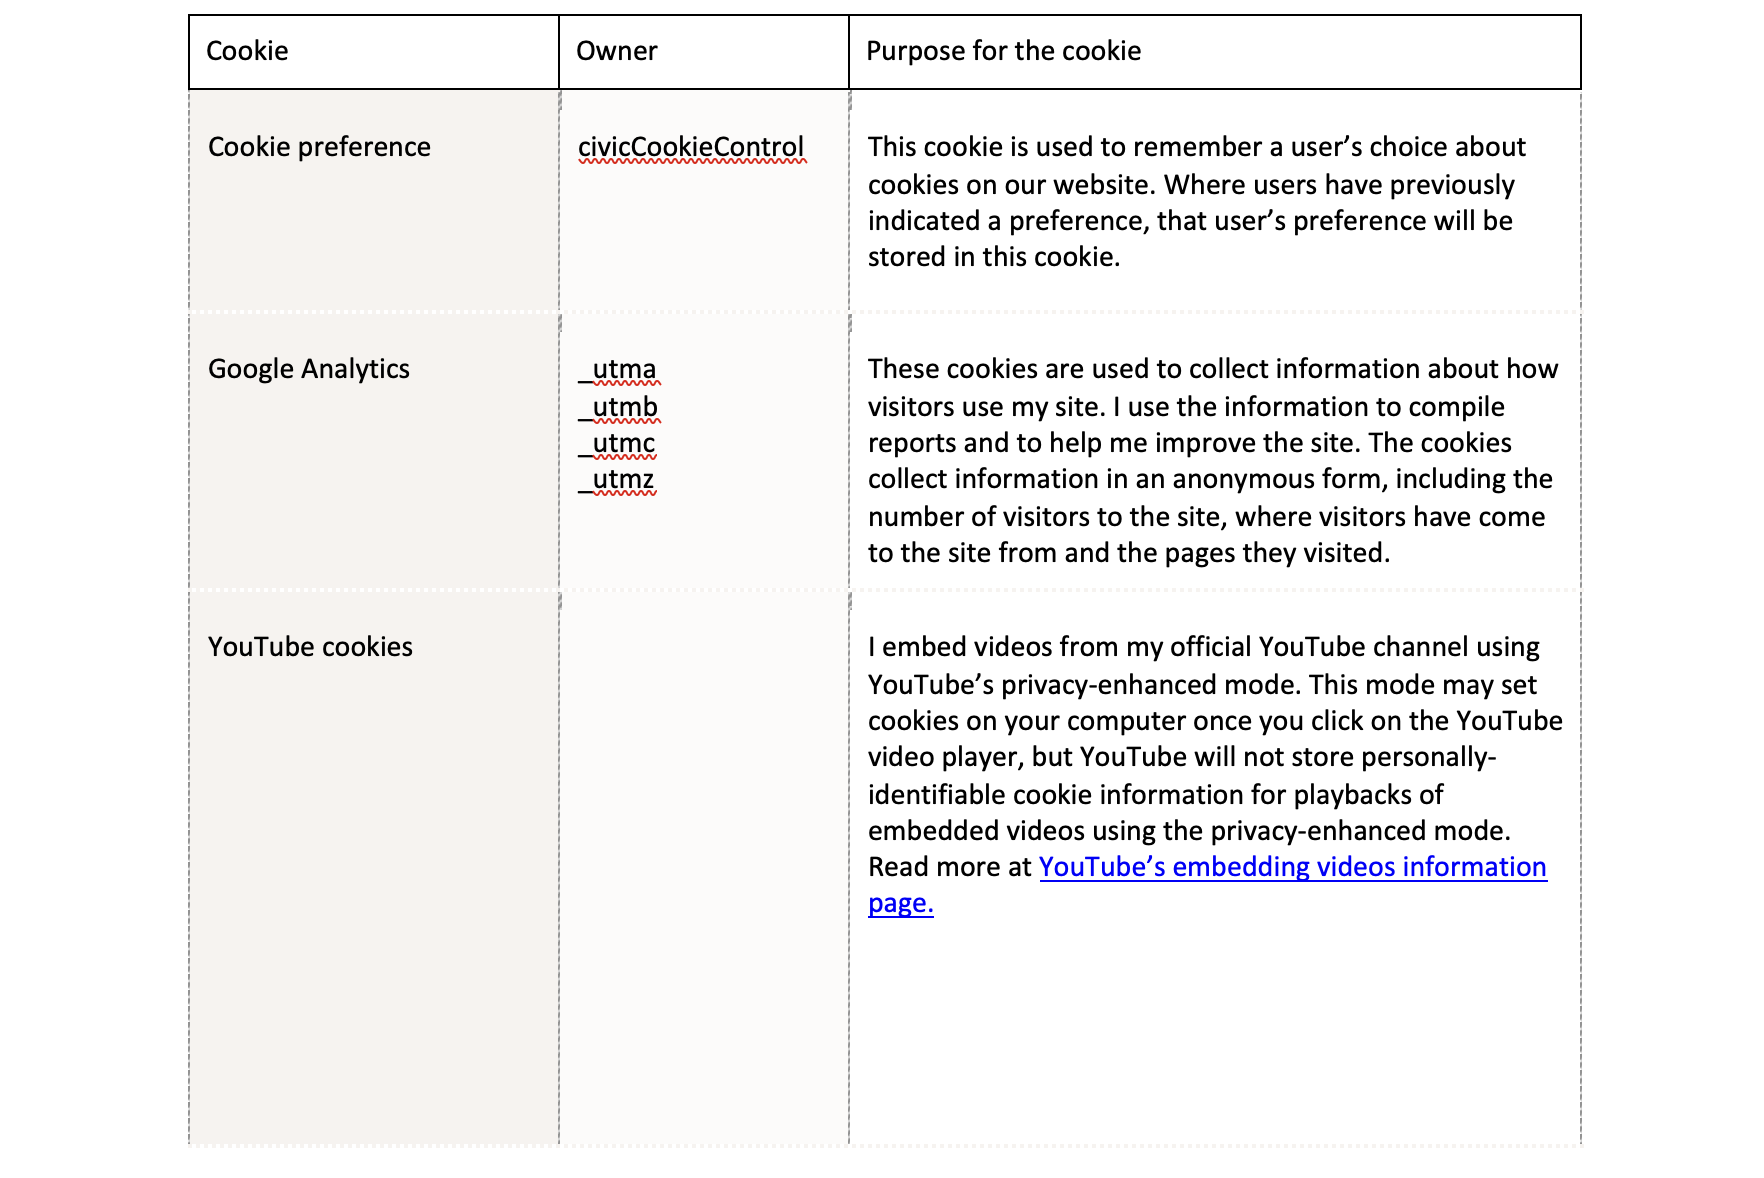Click the "Cookie" column header cell
The width and height of the screenshot is (1764, 1178).
pos(247,51)
